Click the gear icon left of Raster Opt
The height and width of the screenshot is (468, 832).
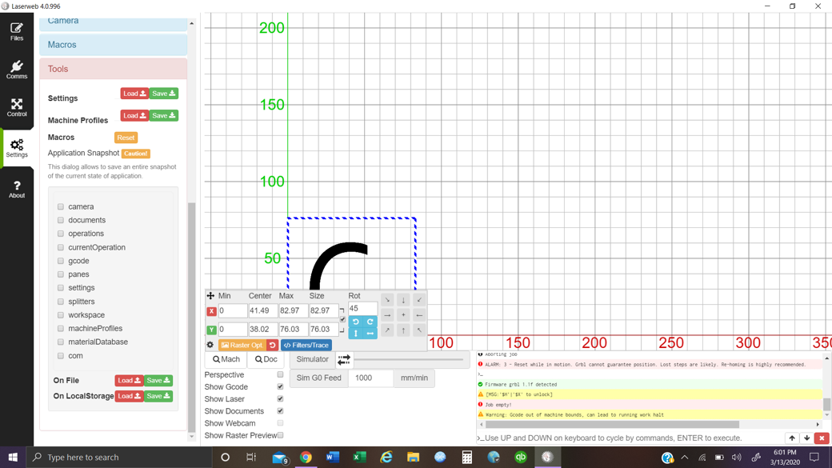click(x=210, y=345)
